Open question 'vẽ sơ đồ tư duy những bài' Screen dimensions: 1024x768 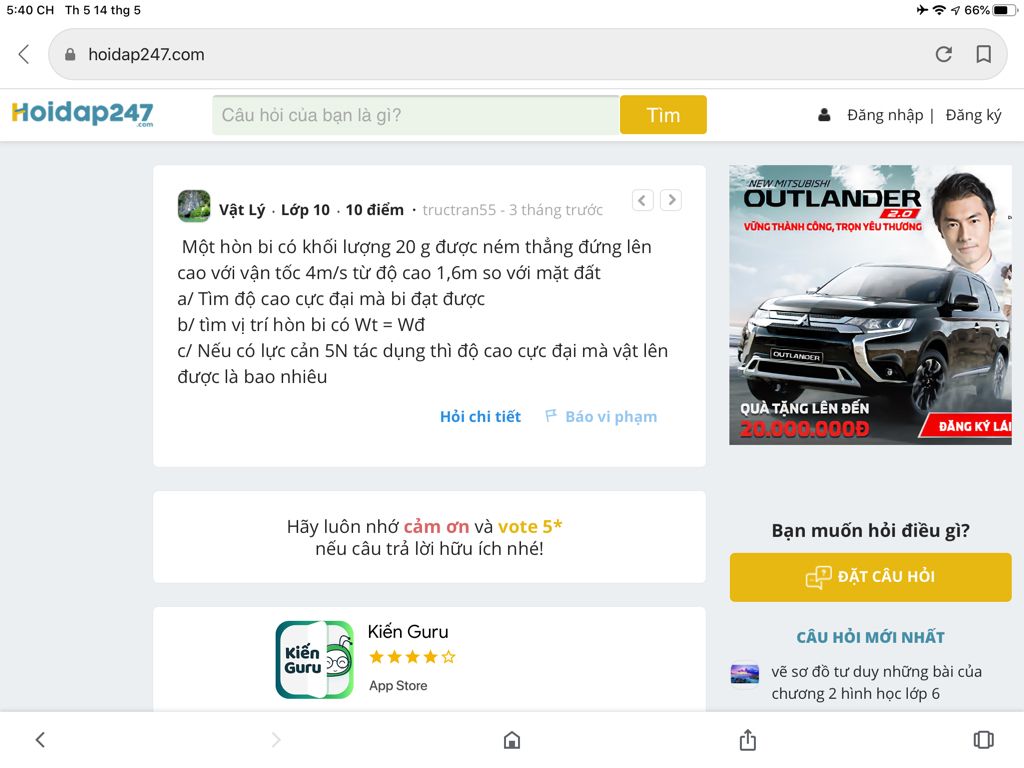876,682
